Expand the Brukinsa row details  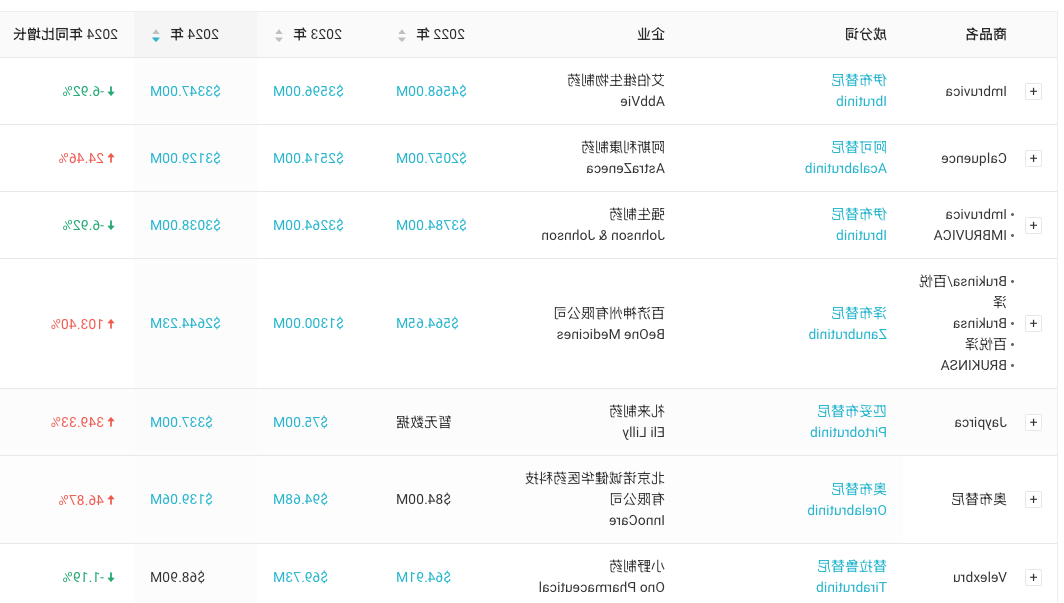pyautogui.click(x=1033, y=324)
